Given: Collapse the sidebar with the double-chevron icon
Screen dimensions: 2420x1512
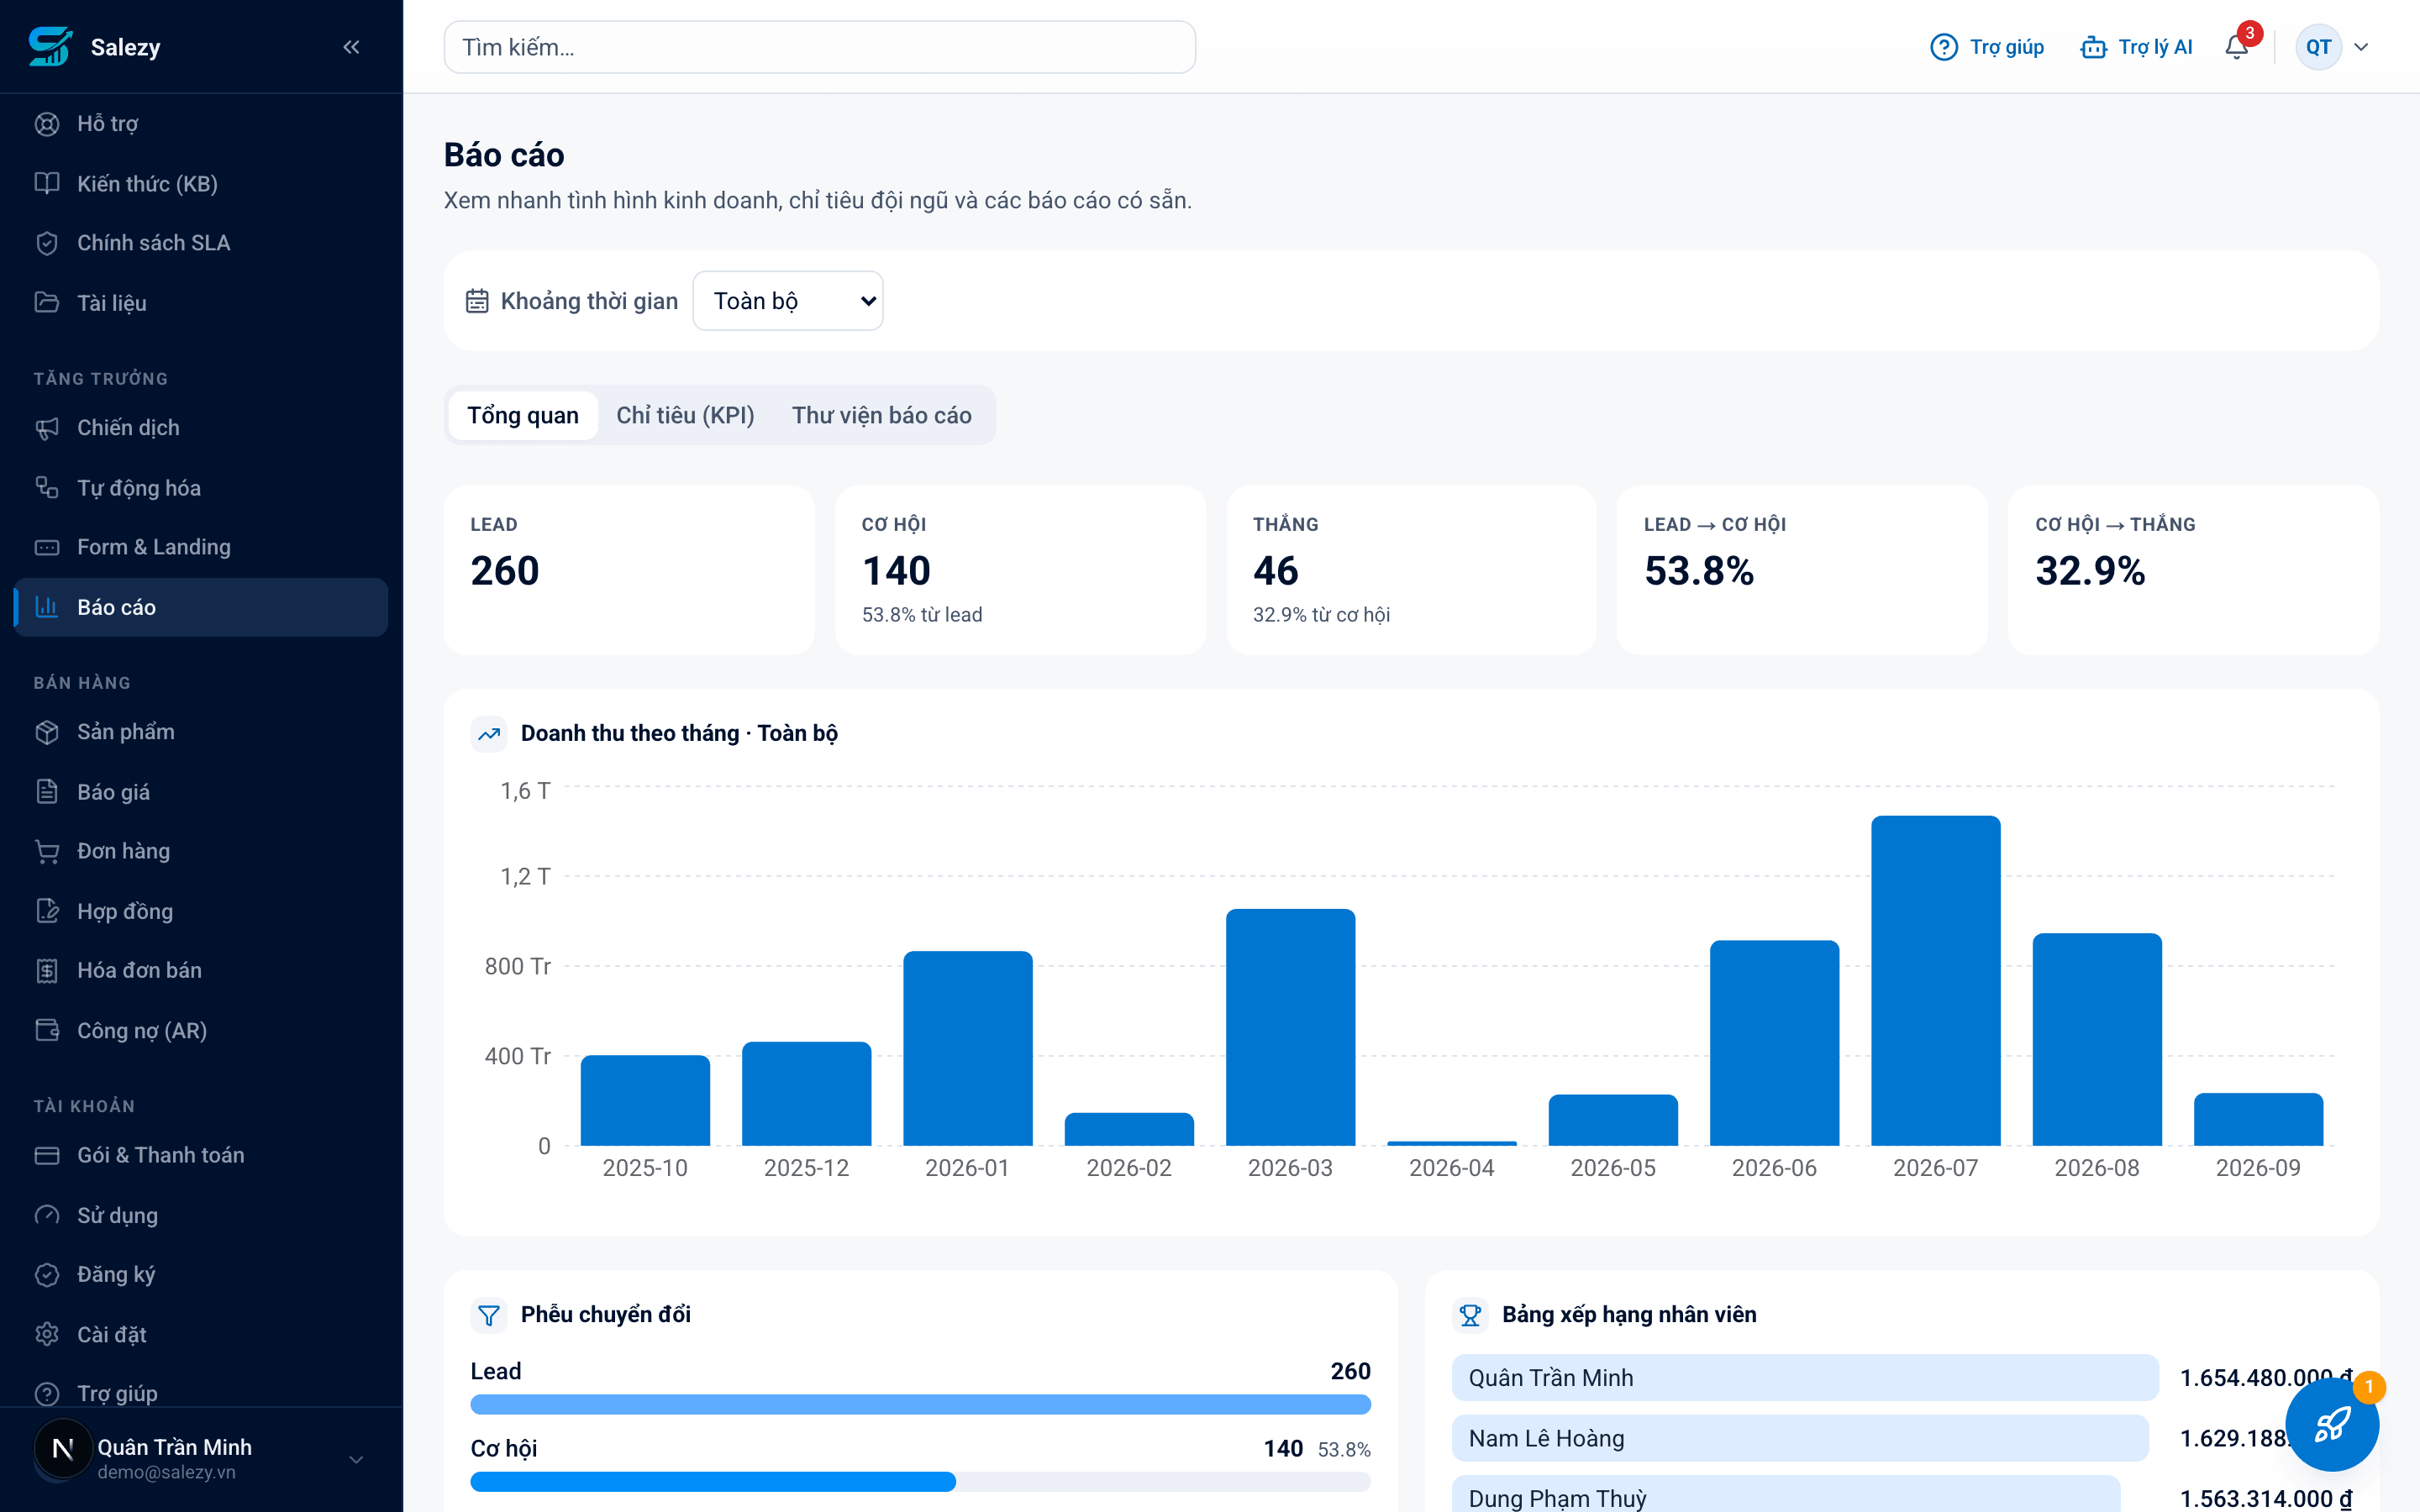Looking at the screenshot, I should (x=351, y=47).
